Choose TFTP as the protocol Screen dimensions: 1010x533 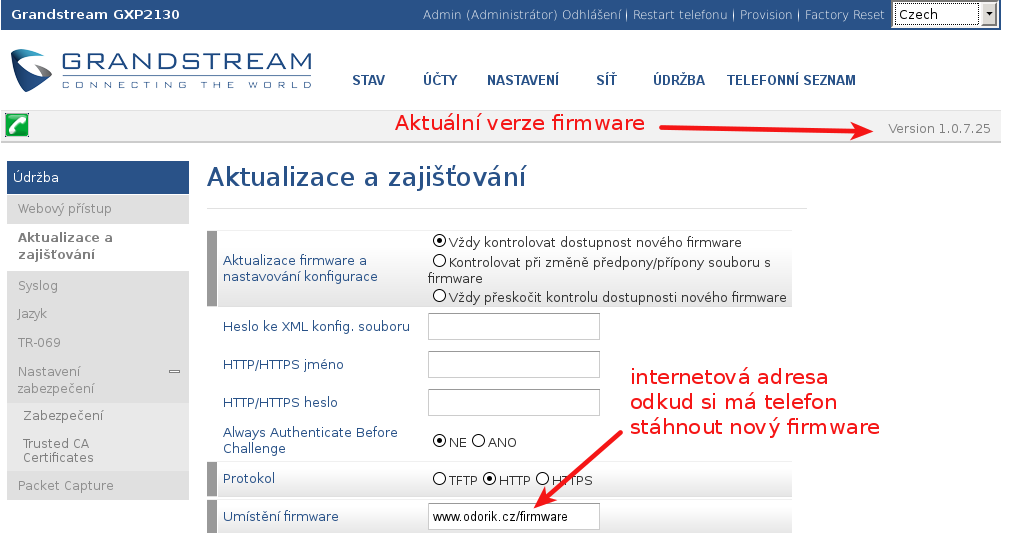(x=439, y=479)
